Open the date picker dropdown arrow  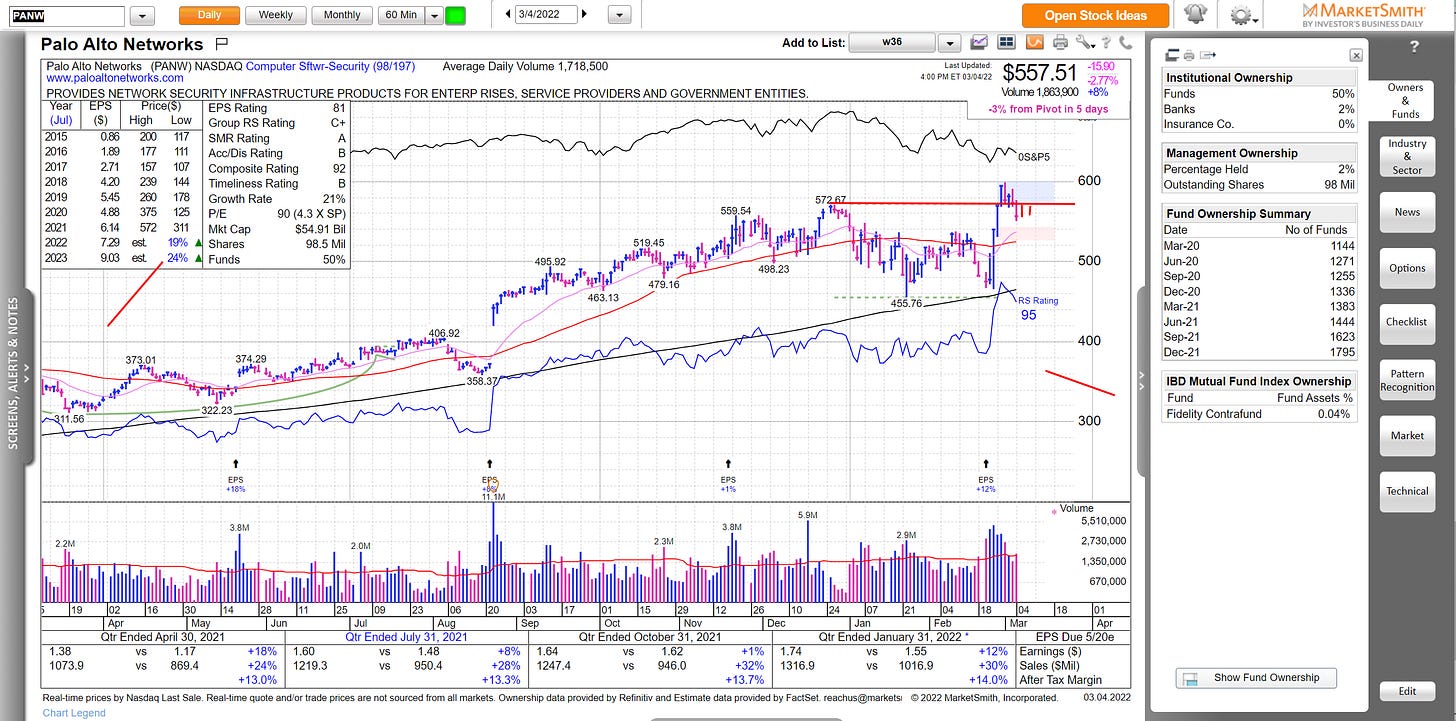pos(620,15)
